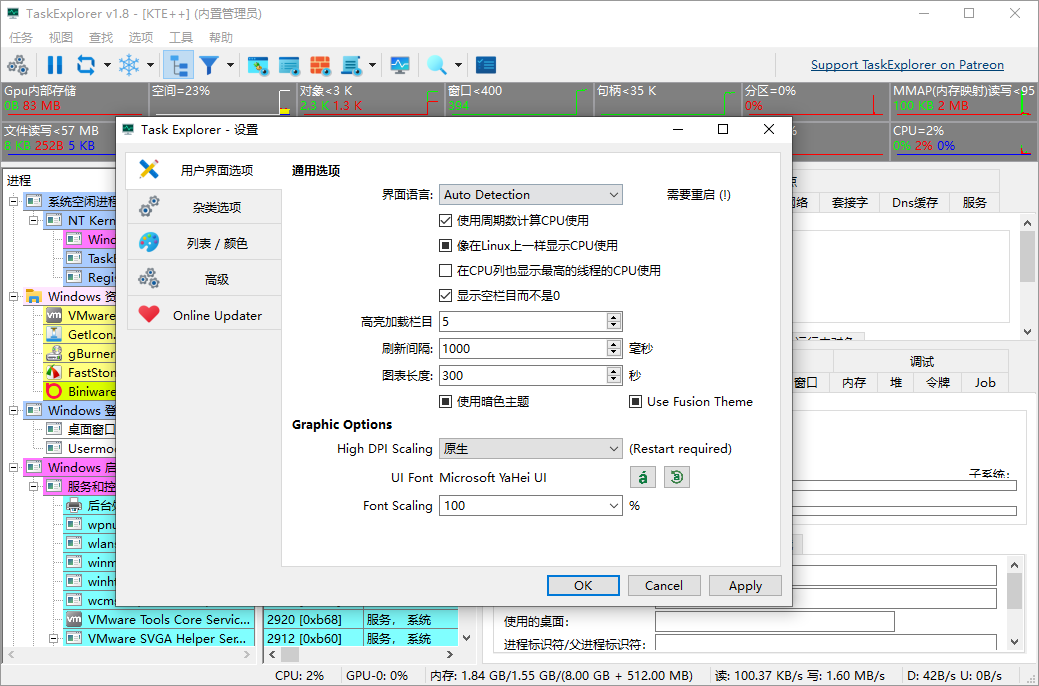Increase 高亮加载栏目 value with up arrow
1039x686 pixels.
(614, 317)
